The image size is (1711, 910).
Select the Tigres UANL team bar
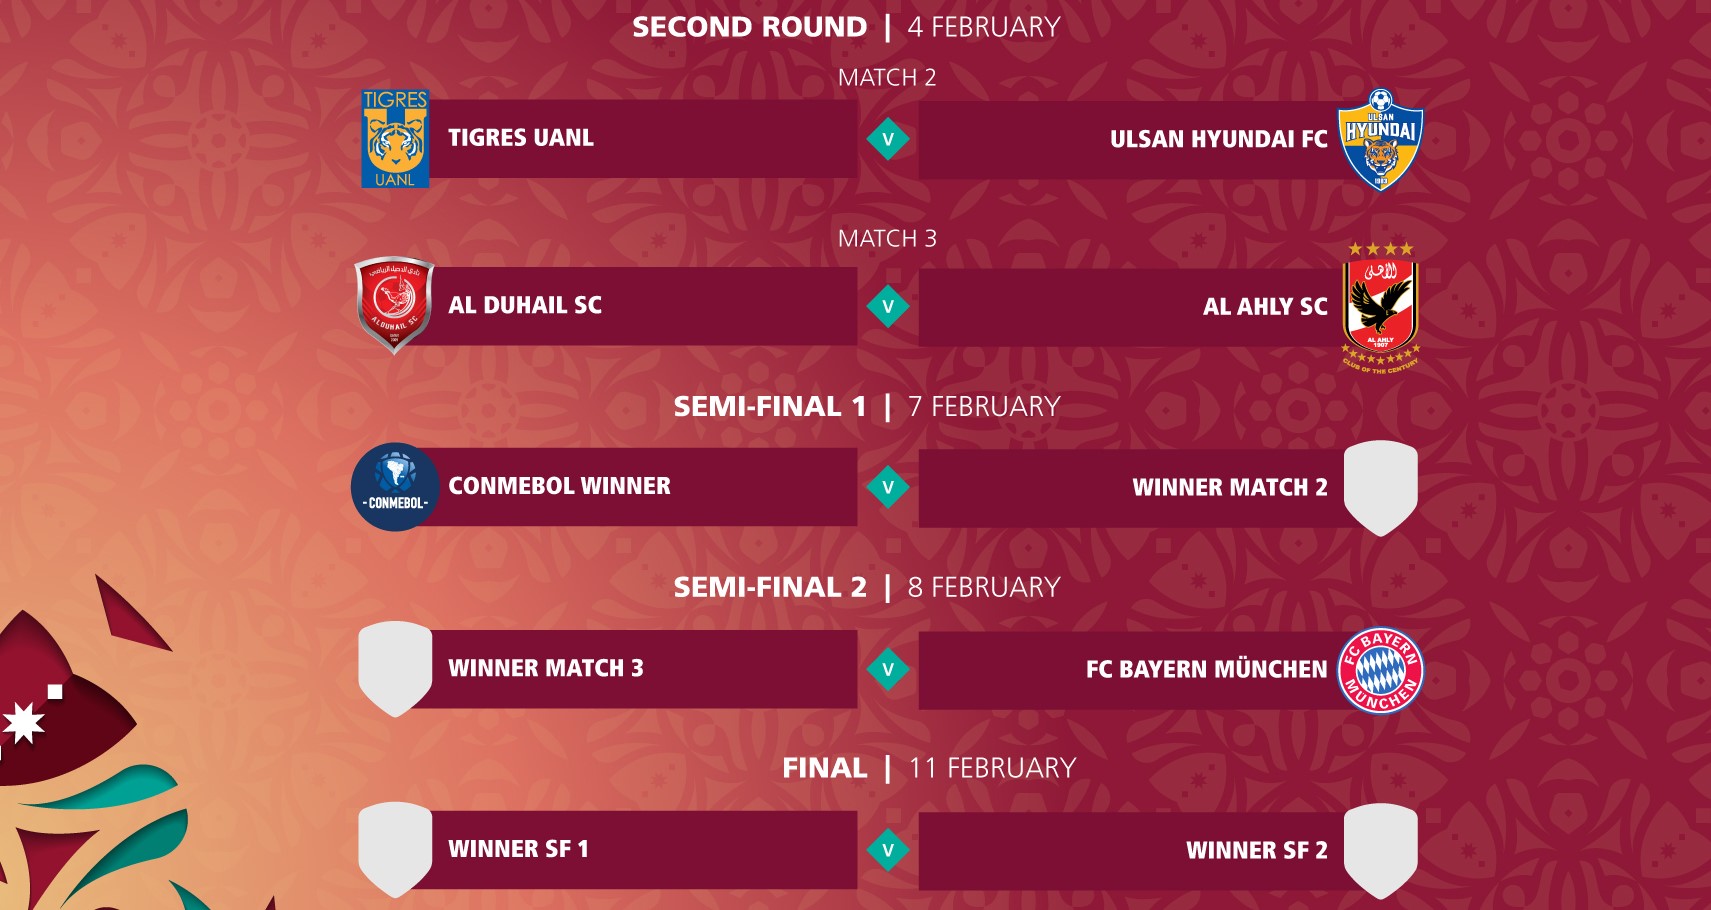tap(640, 138)
